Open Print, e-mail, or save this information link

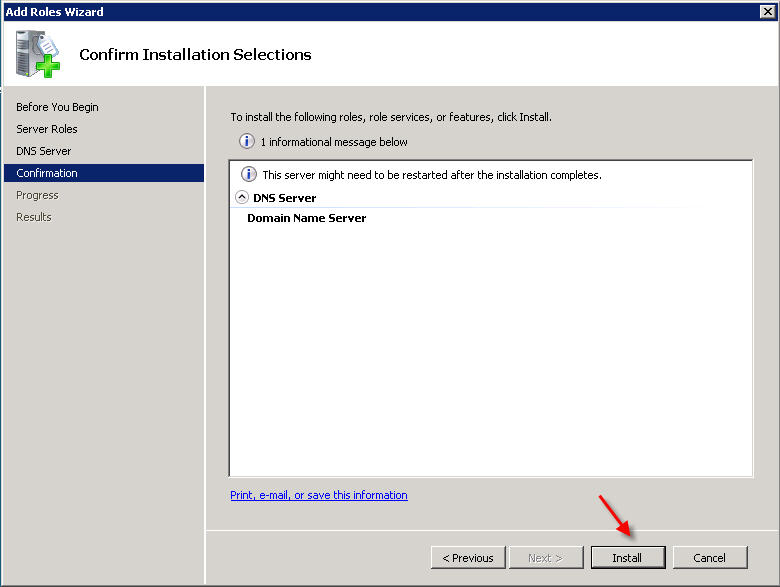319,495
